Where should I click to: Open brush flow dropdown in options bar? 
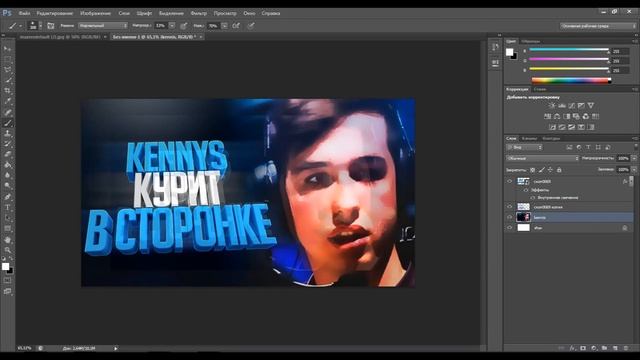click(x=224, y=26)
